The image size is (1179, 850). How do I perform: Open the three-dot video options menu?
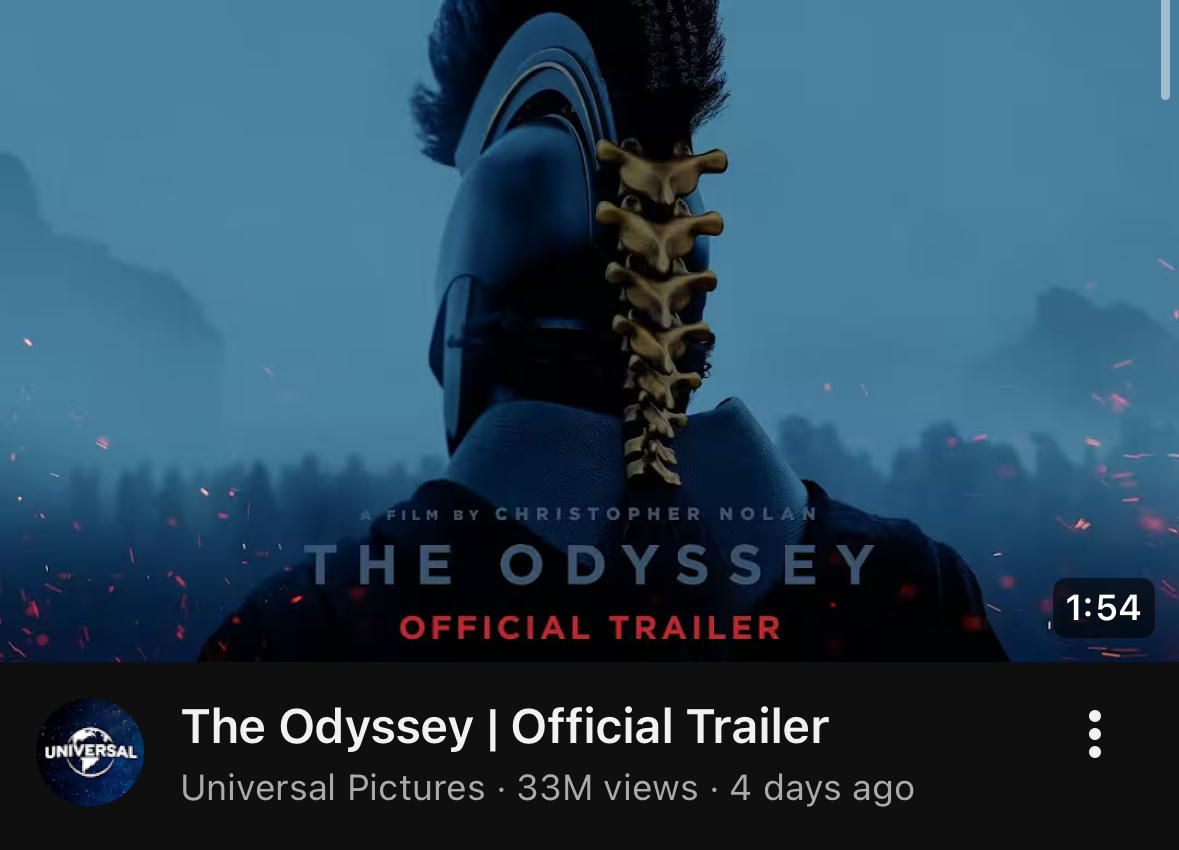[x=1095, y=733]
